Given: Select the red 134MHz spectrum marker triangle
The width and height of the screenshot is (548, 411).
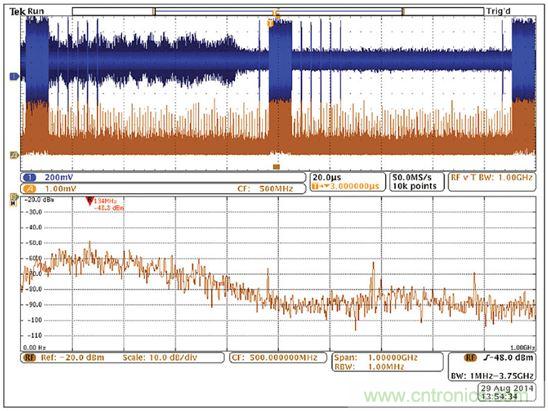Looking at the screenshot, I should (x=89, y=201).
